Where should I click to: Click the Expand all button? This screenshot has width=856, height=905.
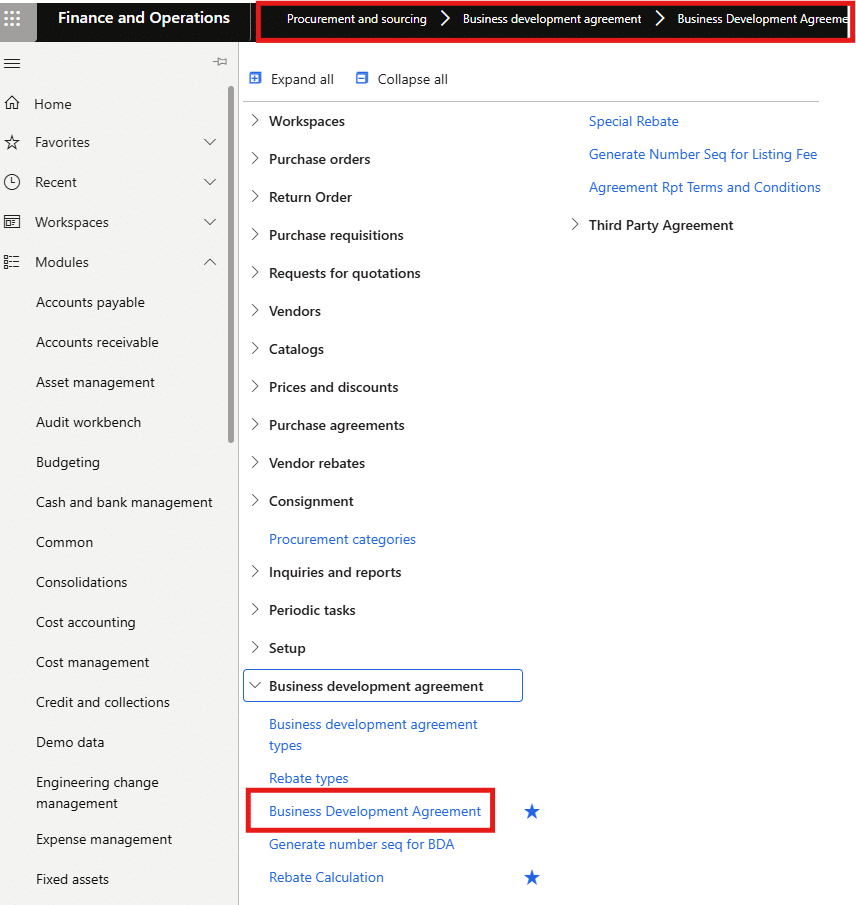pyautogui.click(x=291, y=79)
